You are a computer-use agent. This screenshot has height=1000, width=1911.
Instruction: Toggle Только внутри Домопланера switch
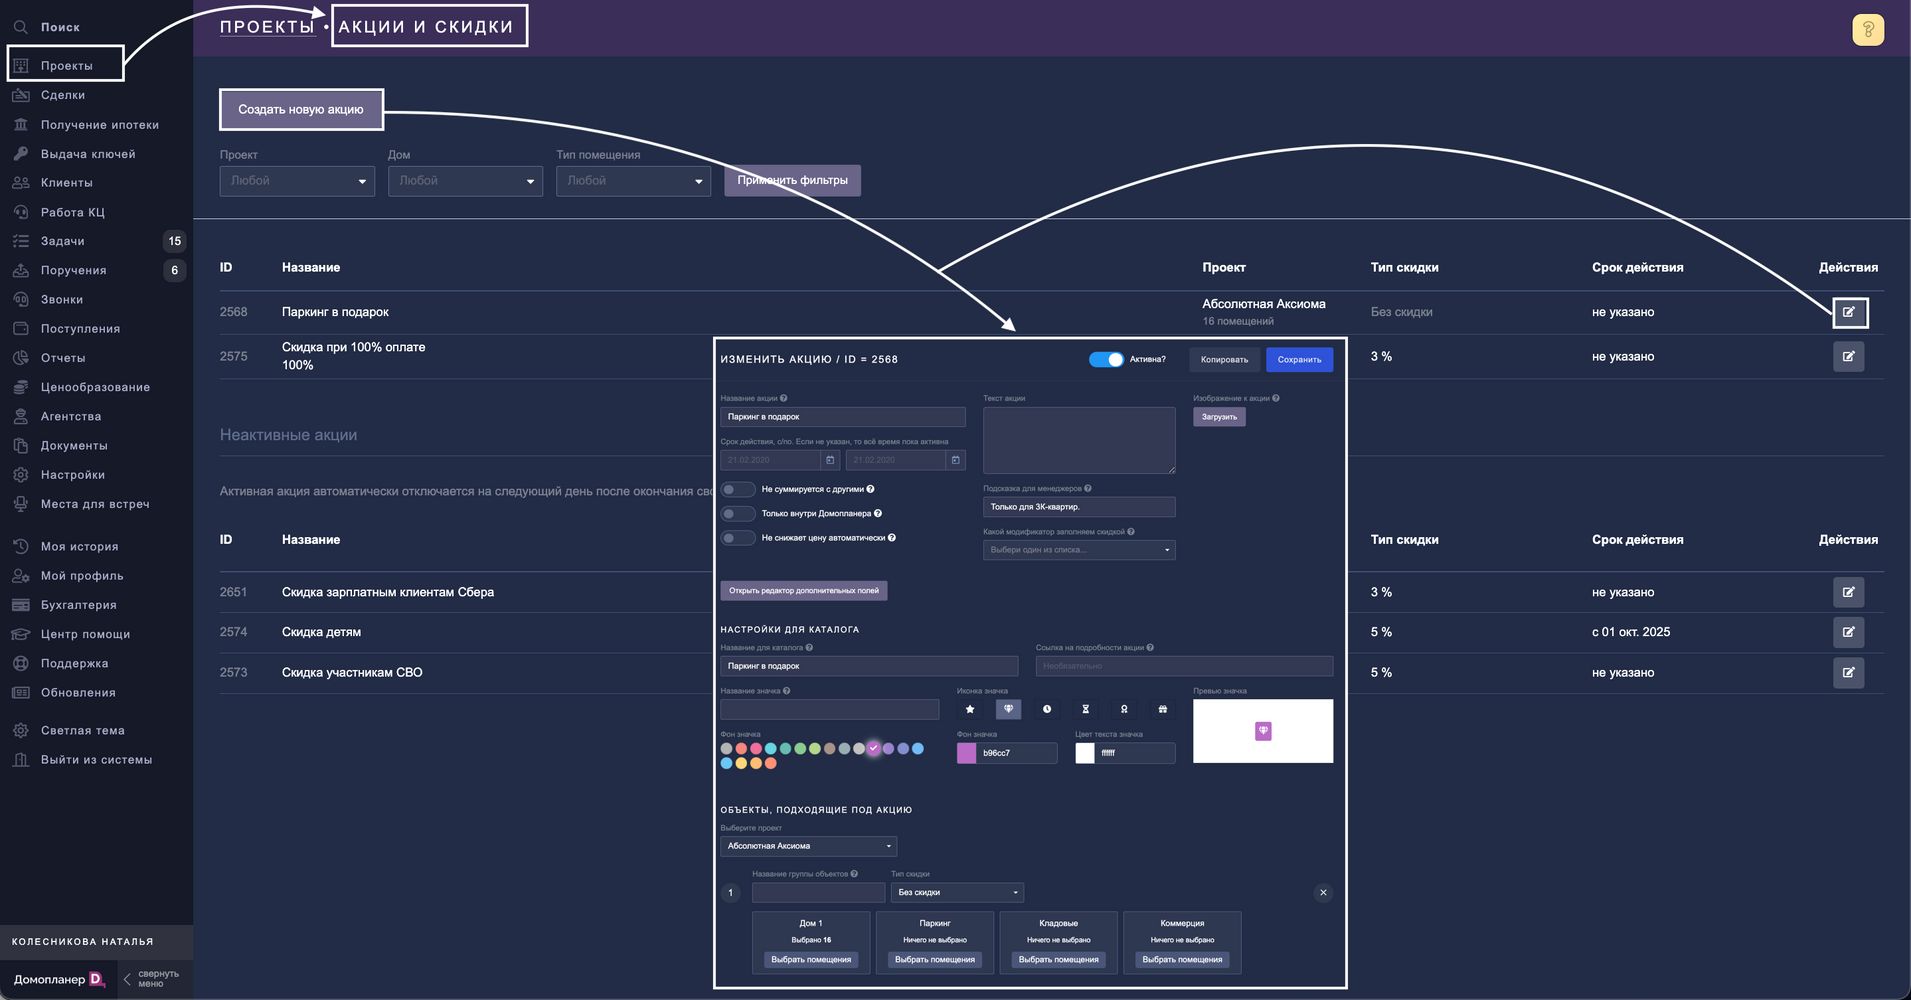tap(738, 514)
